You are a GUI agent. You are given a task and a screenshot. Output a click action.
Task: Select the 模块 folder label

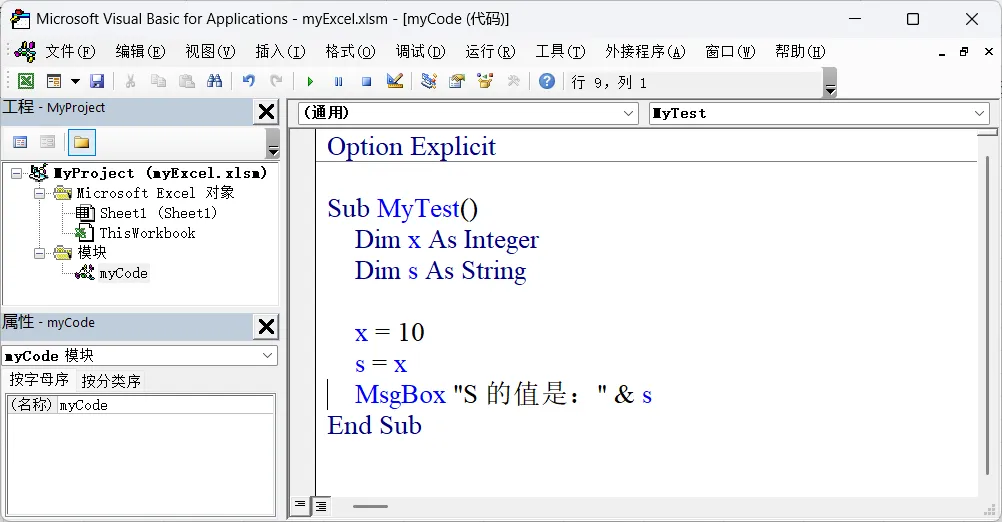pyautogui.click(x=92, y=253)
